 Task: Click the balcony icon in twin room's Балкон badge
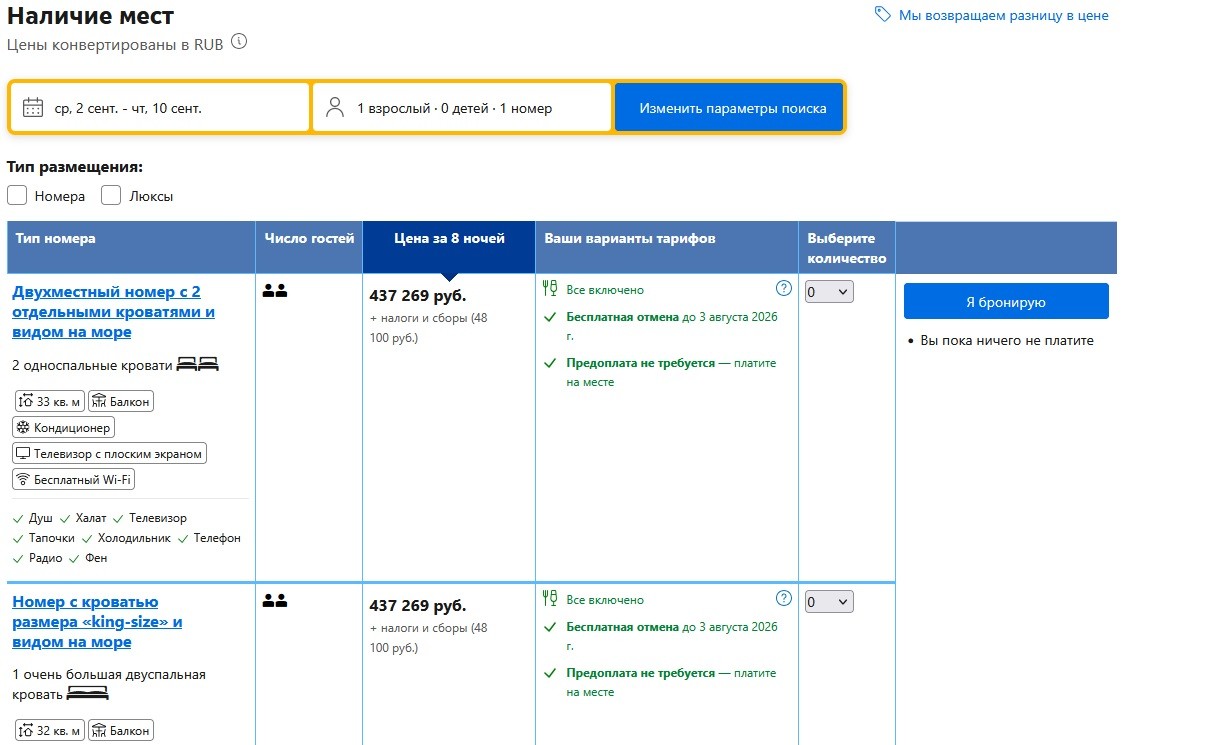[x=98, y=401]
